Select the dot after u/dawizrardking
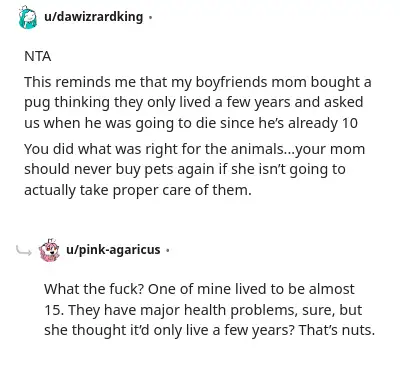The width and height of the screenshot is (400, 366). (x=150, y=17)
